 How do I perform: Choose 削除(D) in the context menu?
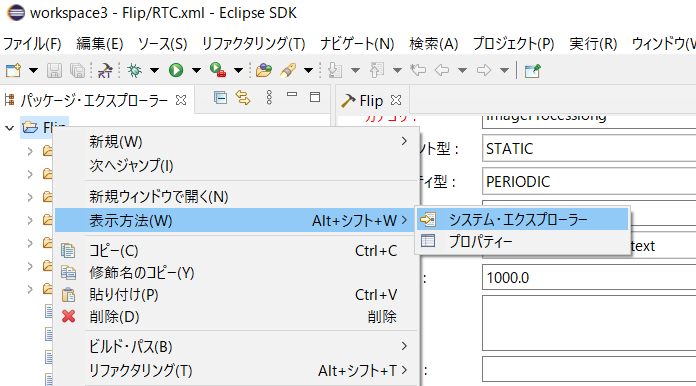pos(236,316)
